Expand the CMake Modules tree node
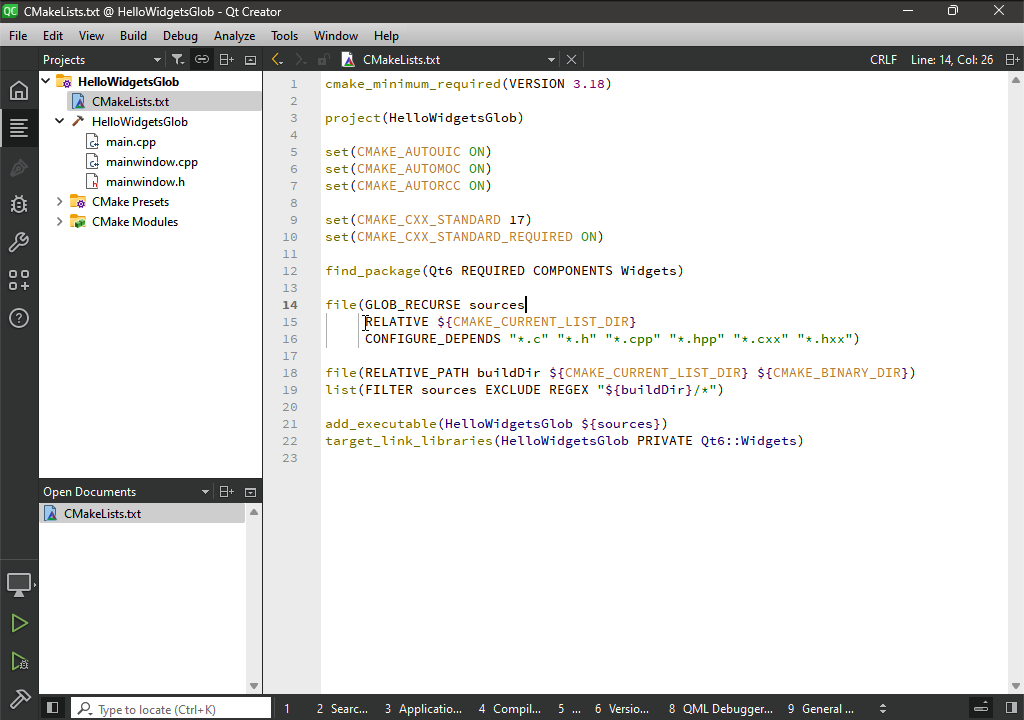This screenshot has height=720, width=1024. (x=60, y=222)
